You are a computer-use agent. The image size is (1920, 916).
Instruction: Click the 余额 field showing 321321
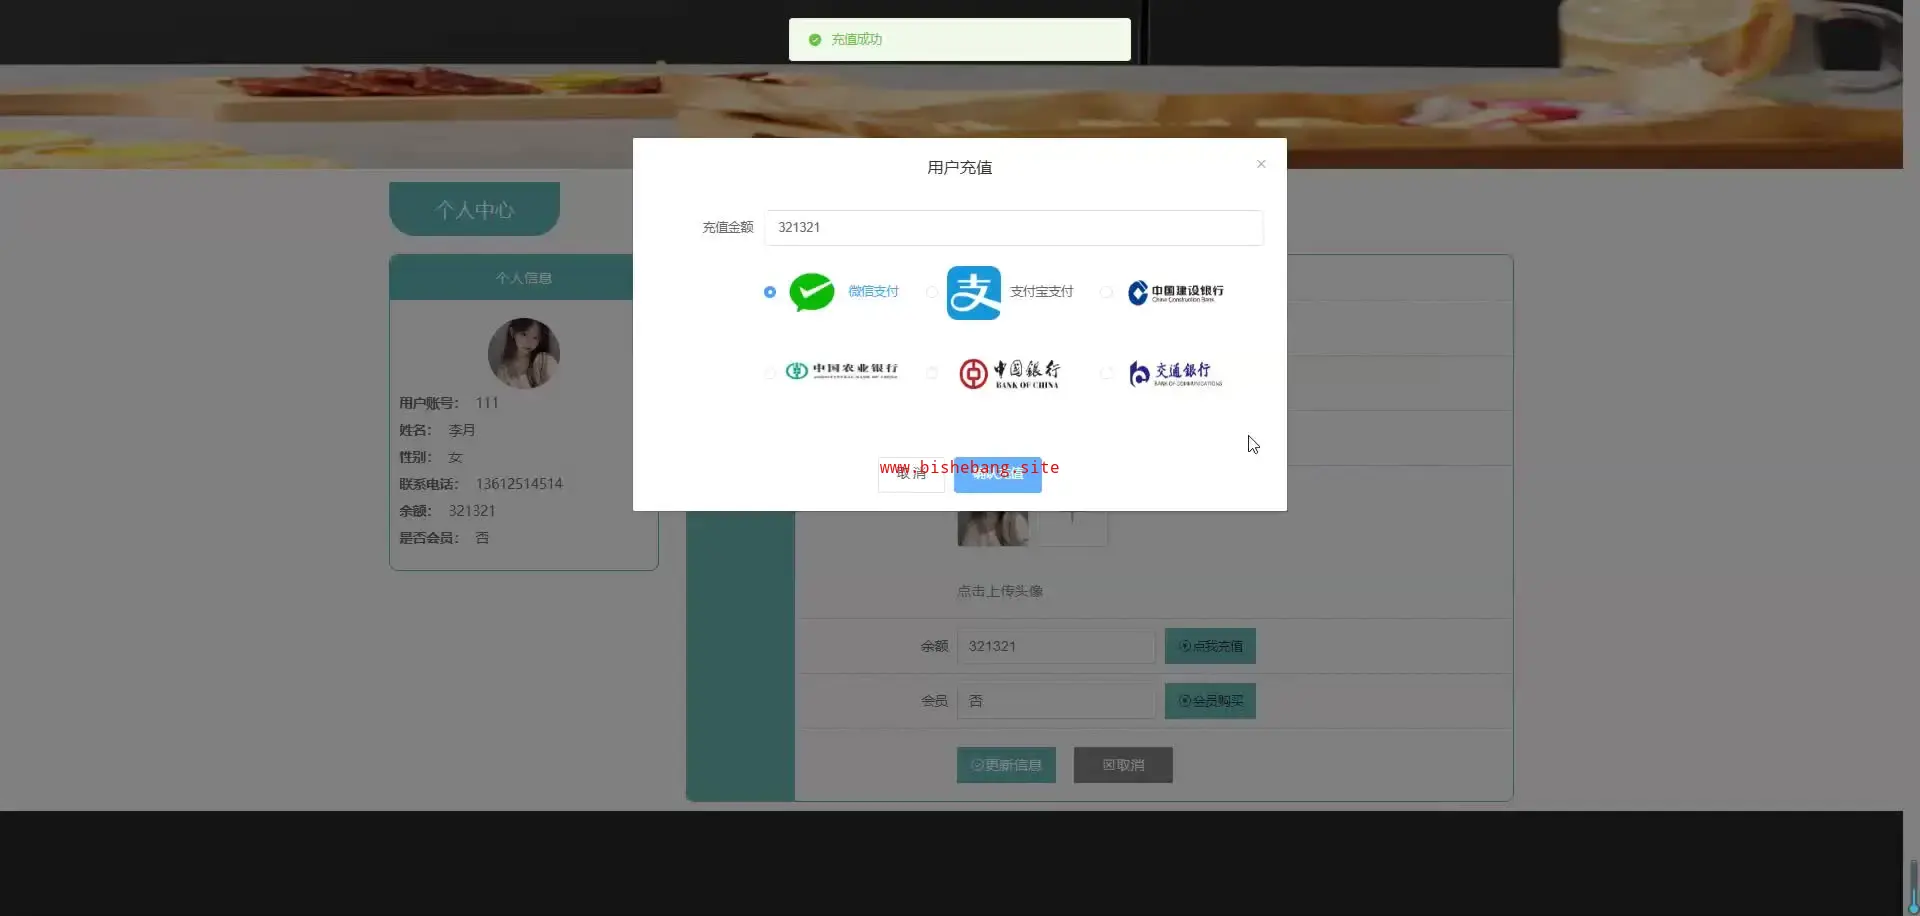tap(1056, 647)
